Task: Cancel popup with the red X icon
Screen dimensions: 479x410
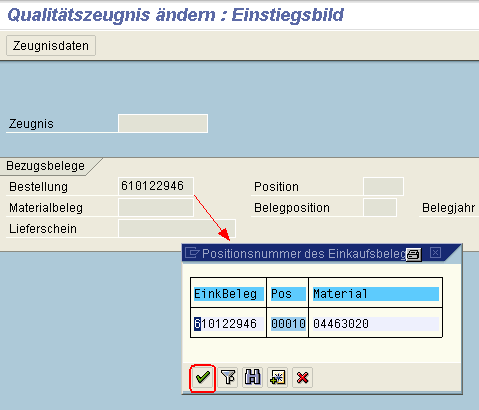Action: 302,378
